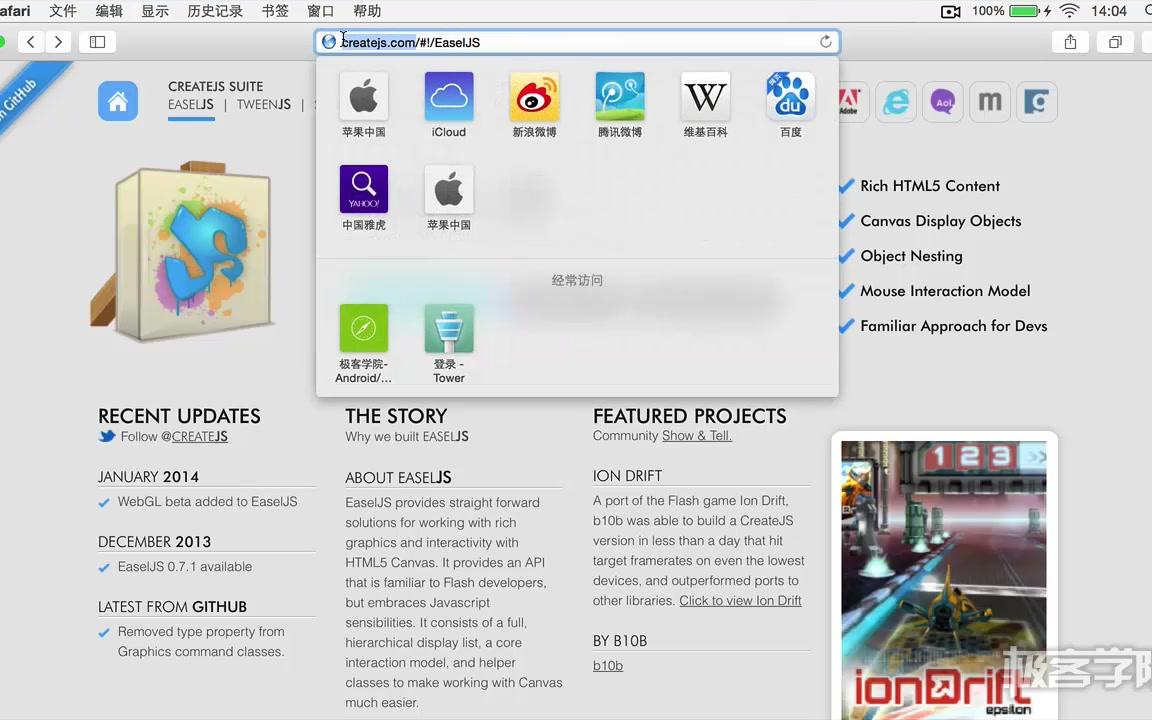Image resolution: width=1152 pixels, height=720 pixels.
Task: Open the 文件 menu
Action: point(62,11)
